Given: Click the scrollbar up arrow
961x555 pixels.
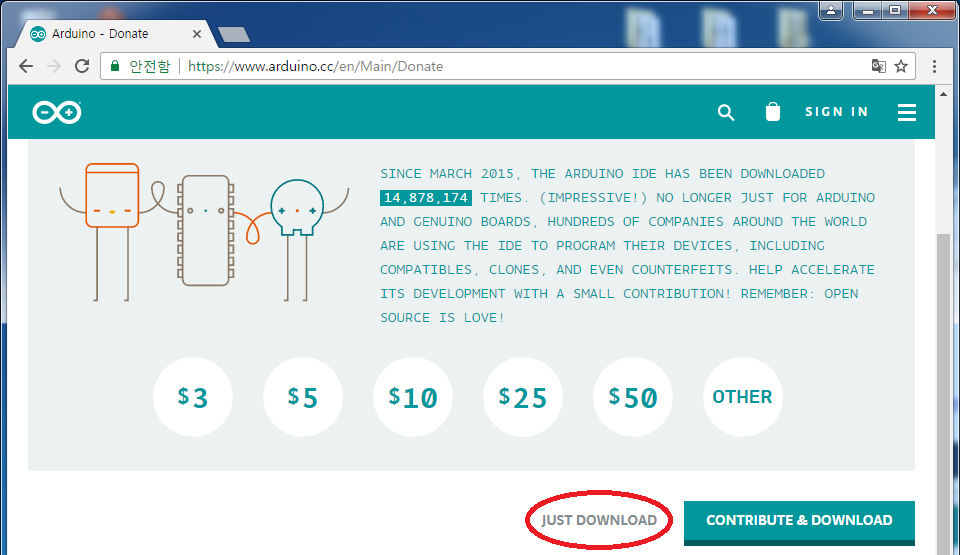Looking at the screenshot, I should (943, 94).
